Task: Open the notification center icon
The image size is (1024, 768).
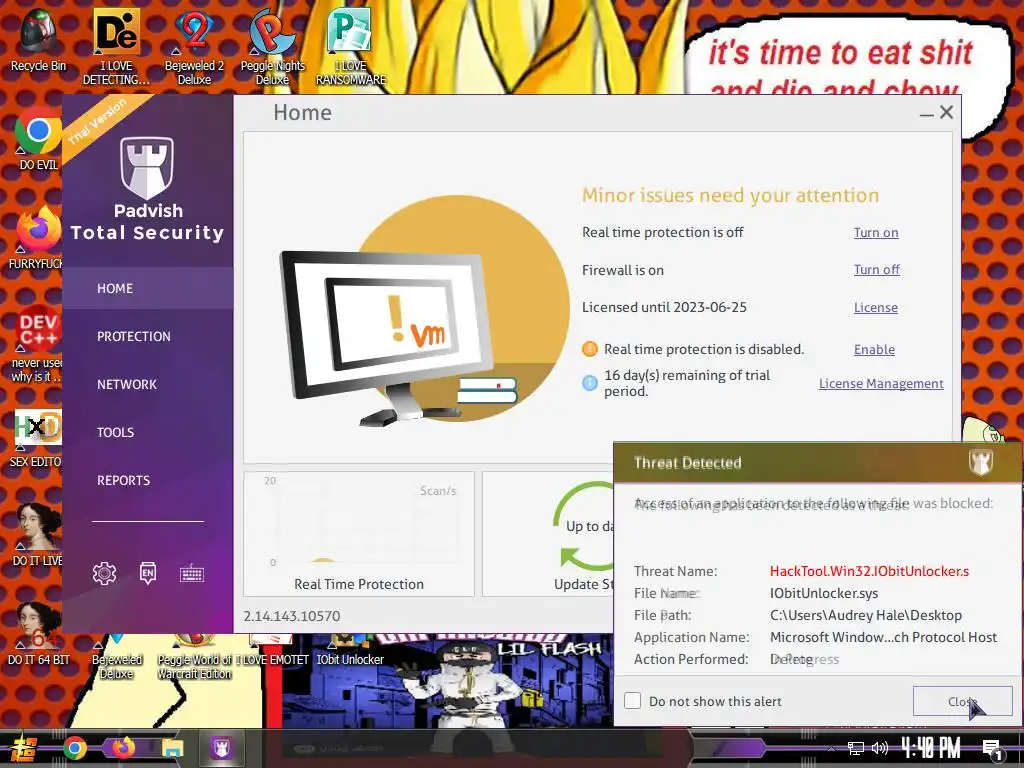Action: pos(993,750)
